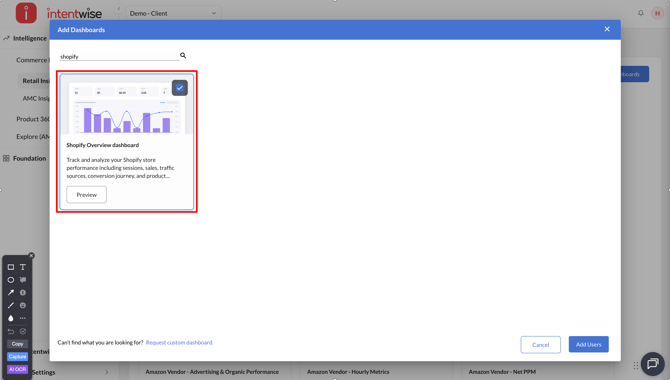
Task: Select the text annotation tool
Action: tap(23, 267)
